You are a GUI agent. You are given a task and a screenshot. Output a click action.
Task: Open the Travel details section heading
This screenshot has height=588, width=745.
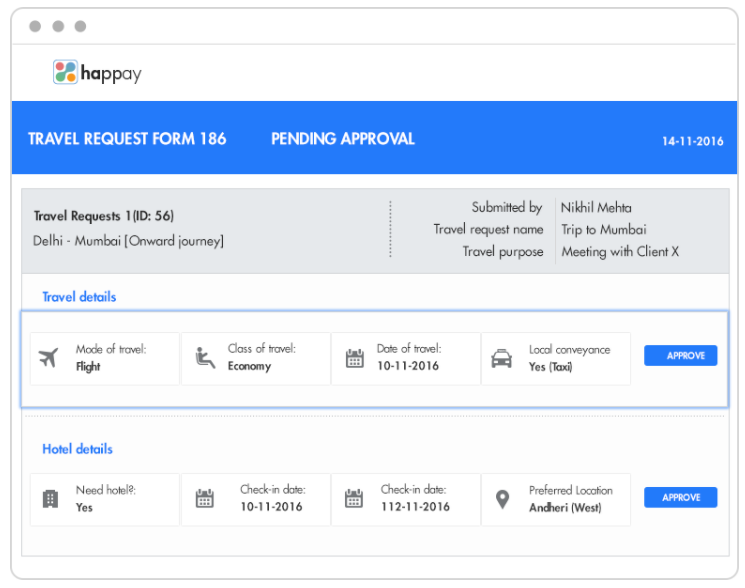click(79, 297)
